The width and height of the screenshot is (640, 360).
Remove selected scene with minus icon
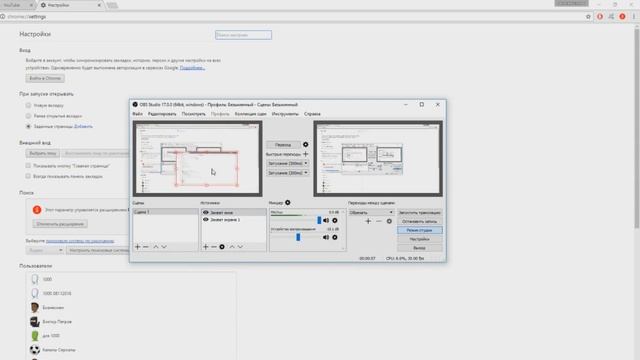[x=146, y=247]
